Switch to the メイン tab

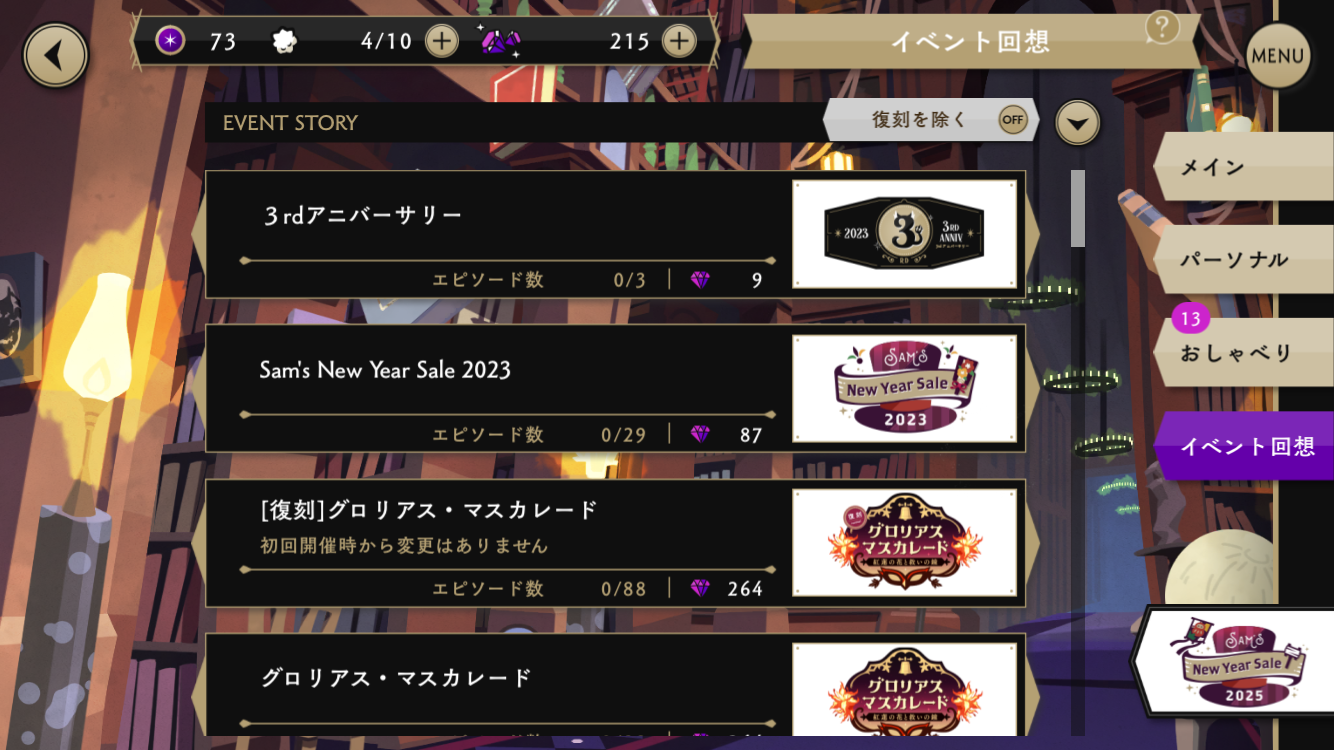pyautogui.click(x=1244, y=167)
